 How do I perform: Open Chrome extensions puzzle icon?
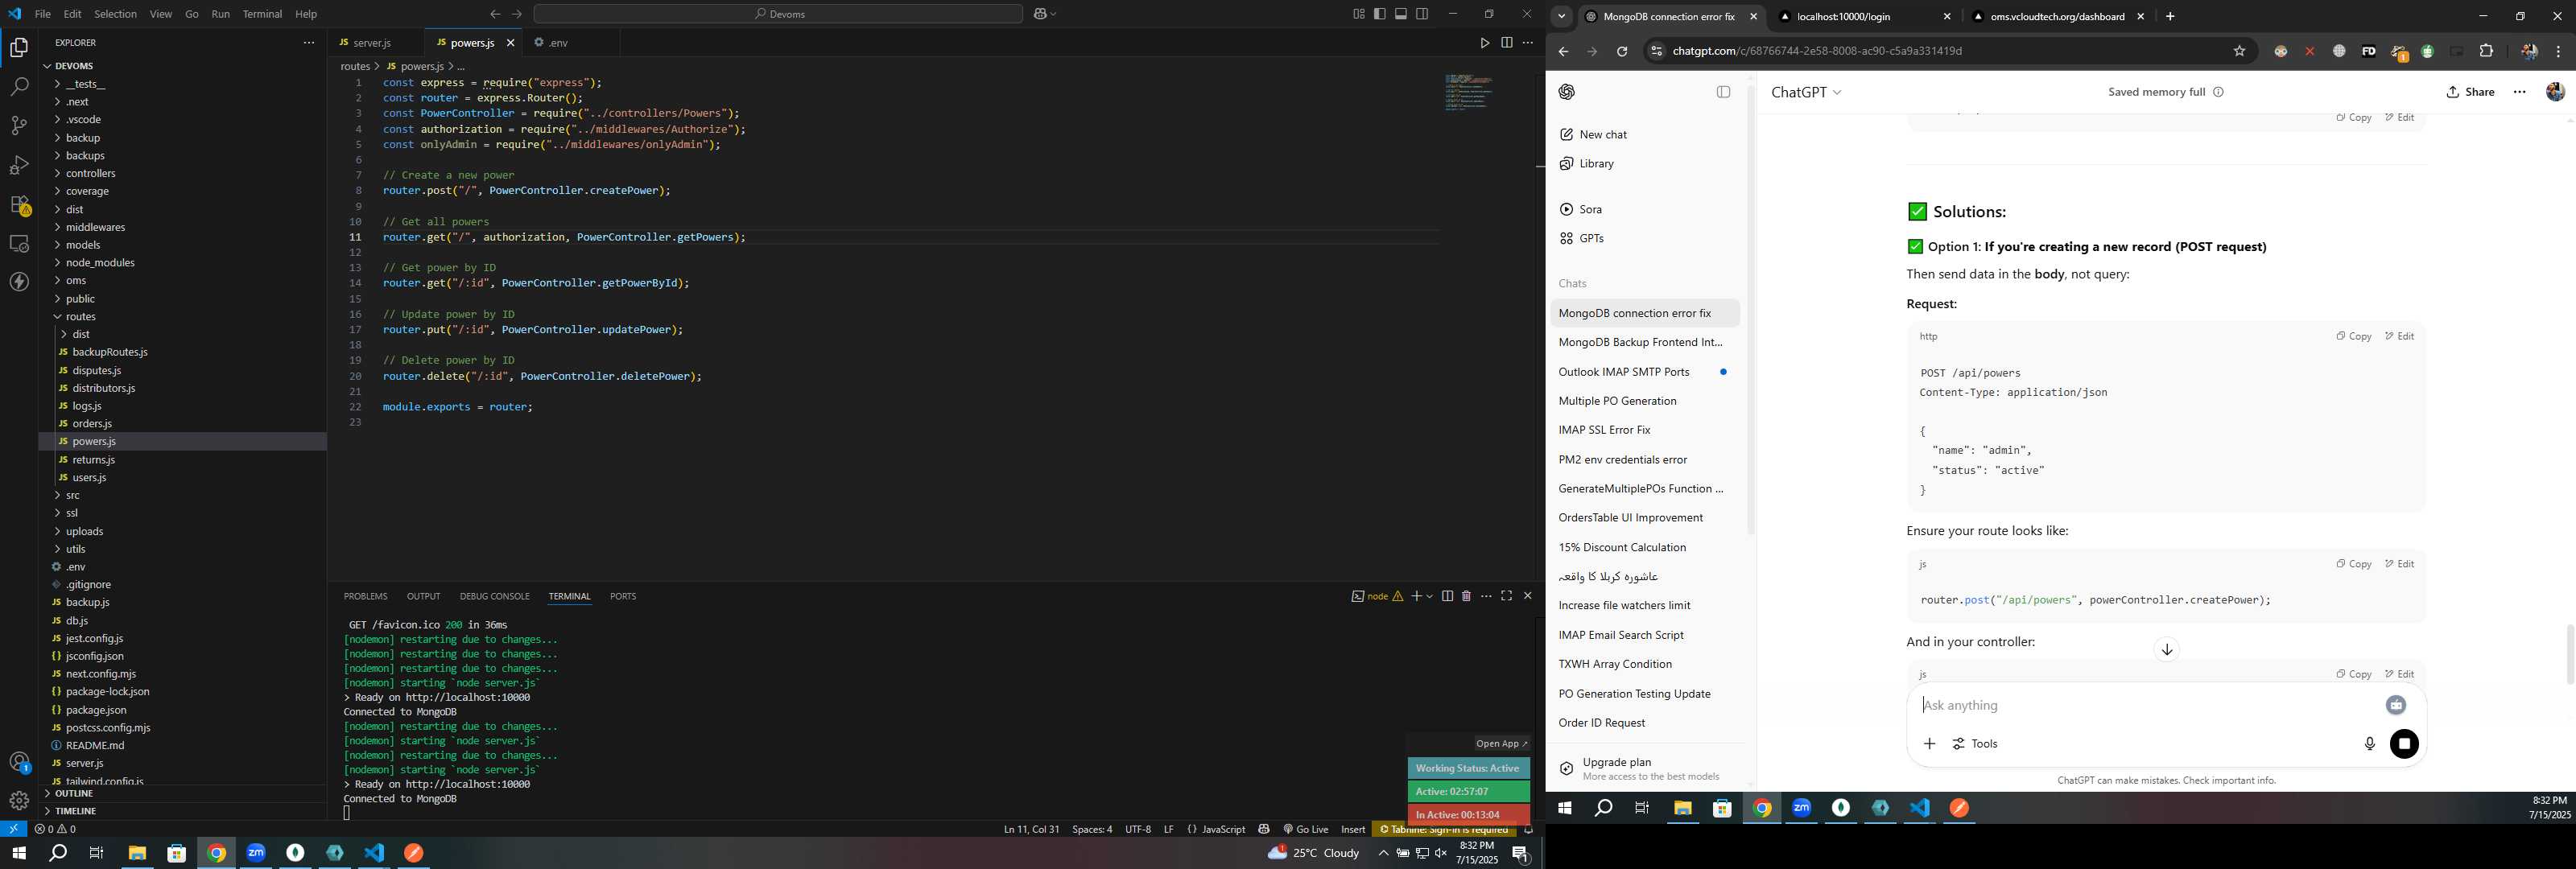point(2486,52)
